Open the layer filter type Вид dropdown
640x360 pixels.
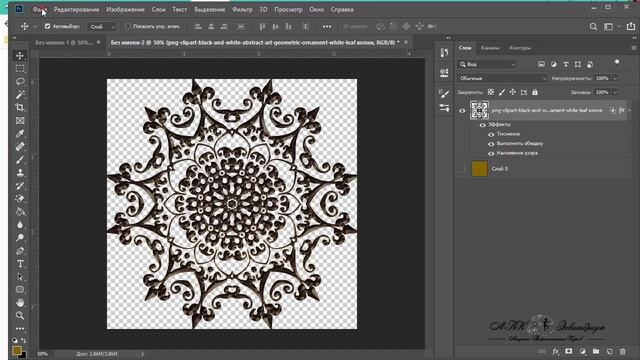coord(487,64)
